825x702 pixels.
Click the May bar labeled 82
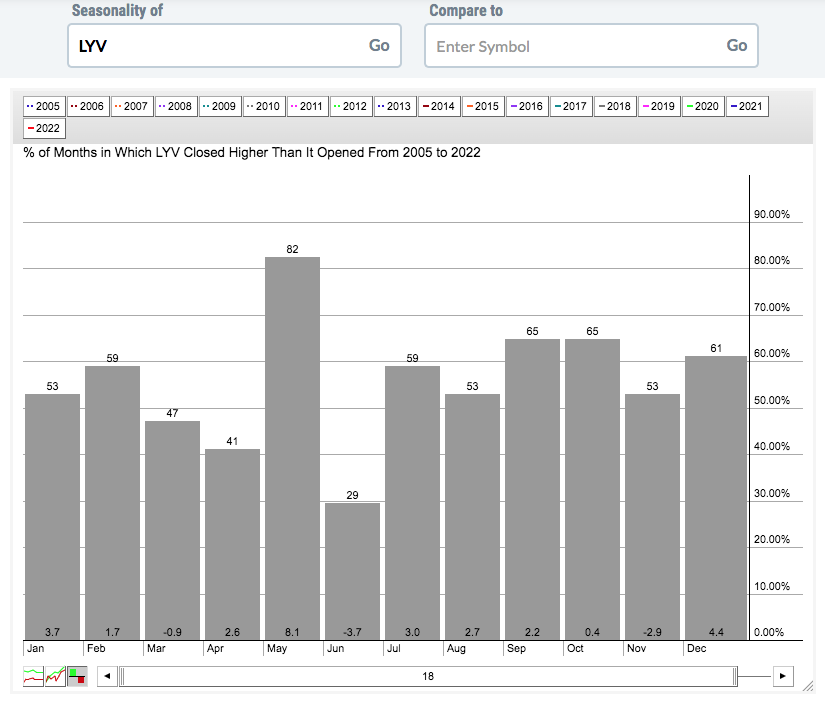tap(293, 448)
